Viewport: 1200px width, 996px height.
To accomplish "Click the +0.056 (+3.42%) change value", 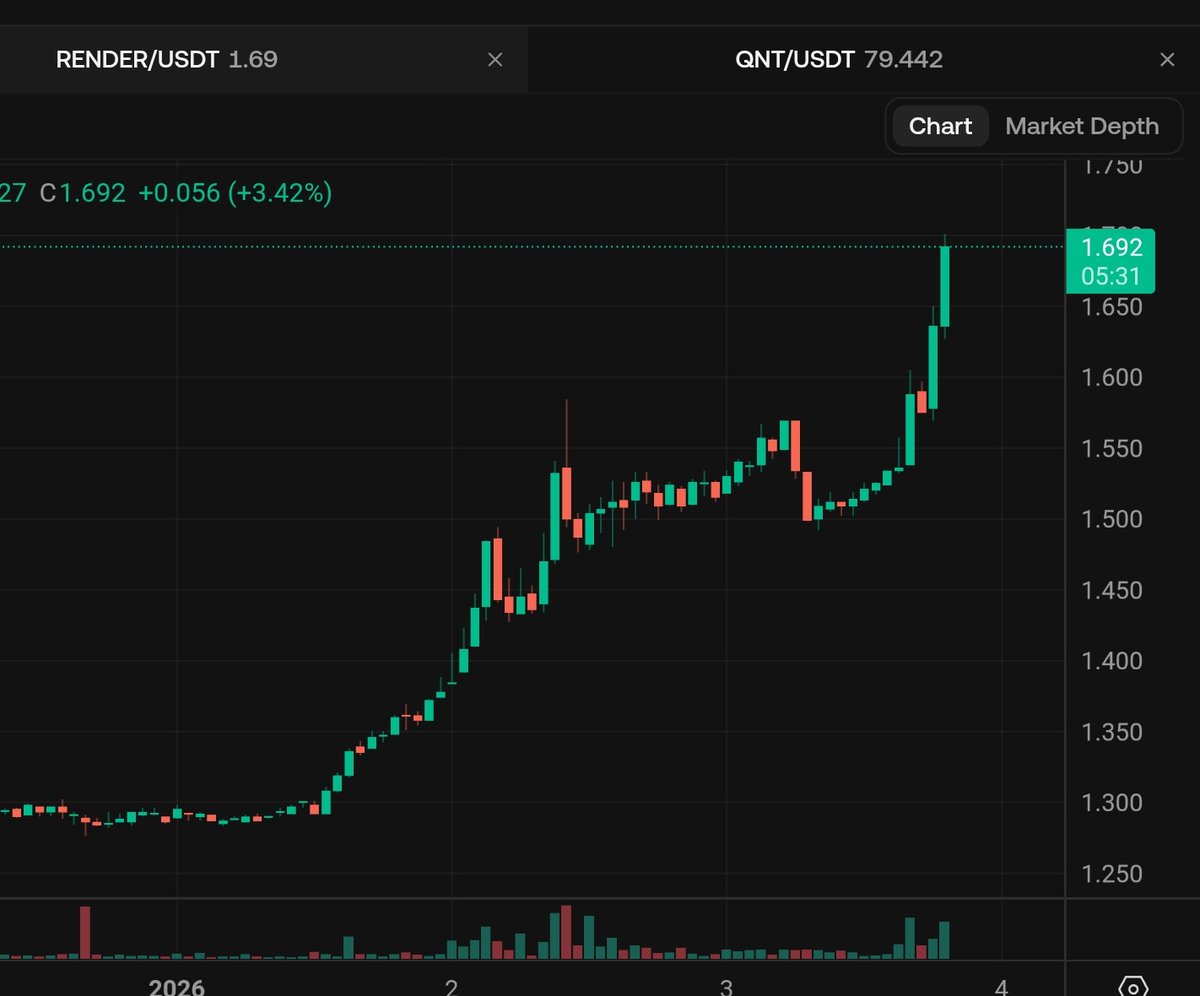I will 234,193.
